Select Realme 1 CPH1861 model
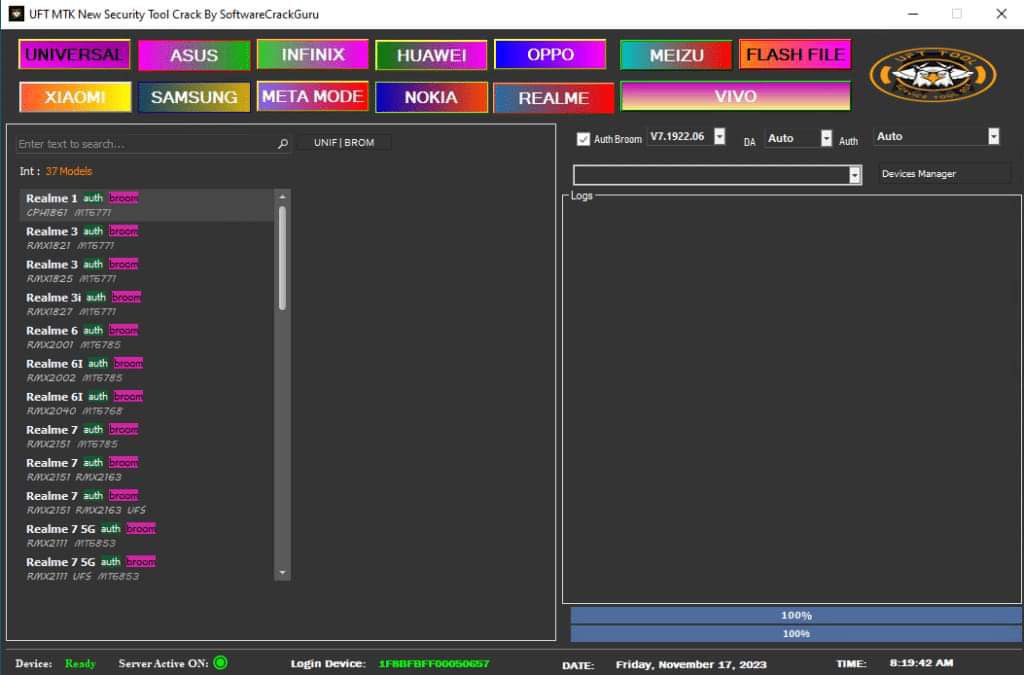Image resolution: width=1024 pixels, height=675 pixels. [x=148, y=205]
